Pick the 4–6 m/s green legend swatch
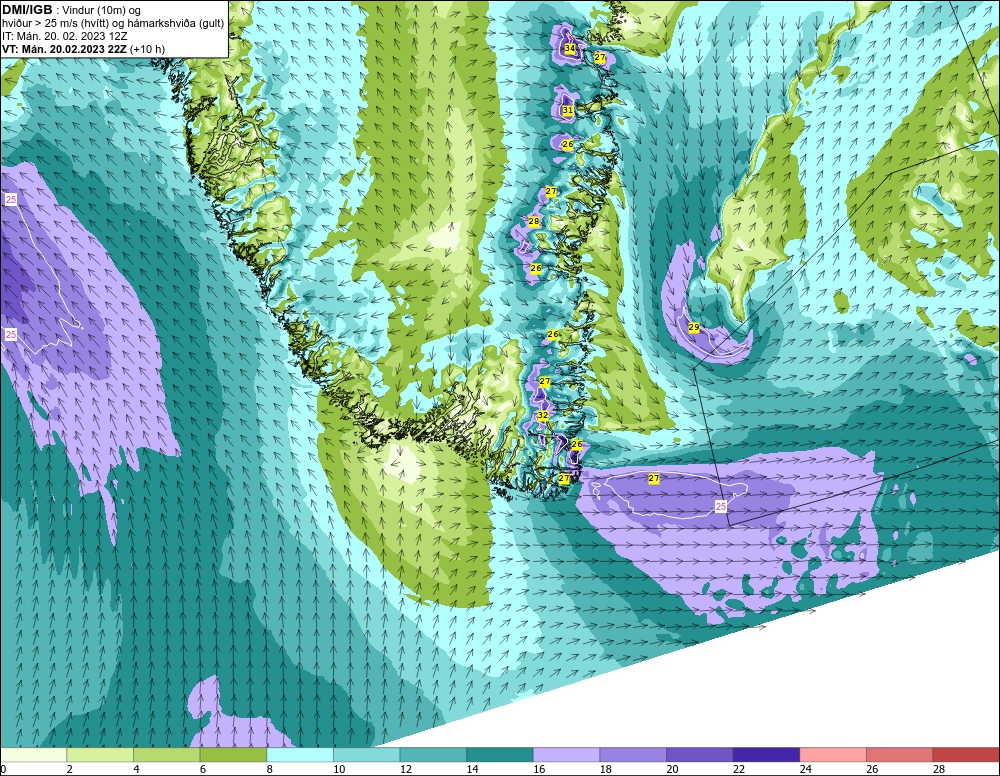This screenshot has width=1000, height=776. 166,755
